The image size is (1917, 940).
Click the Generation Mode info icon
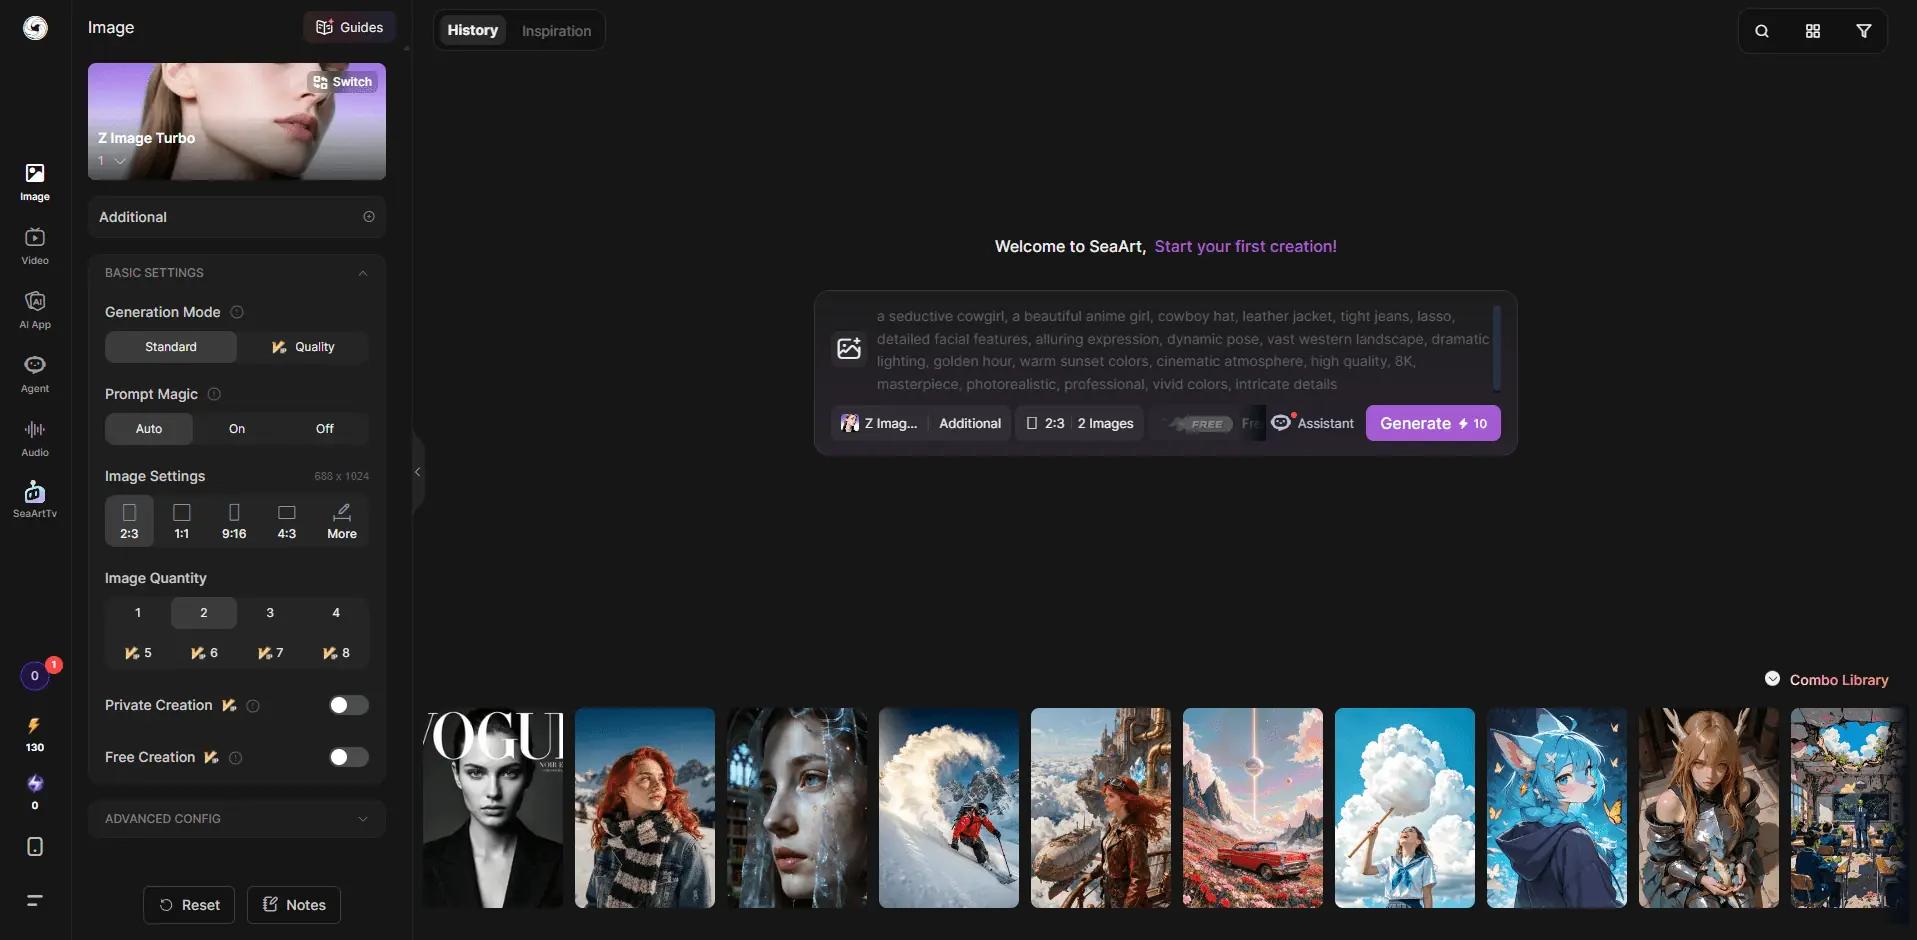(x=237, y=312)
